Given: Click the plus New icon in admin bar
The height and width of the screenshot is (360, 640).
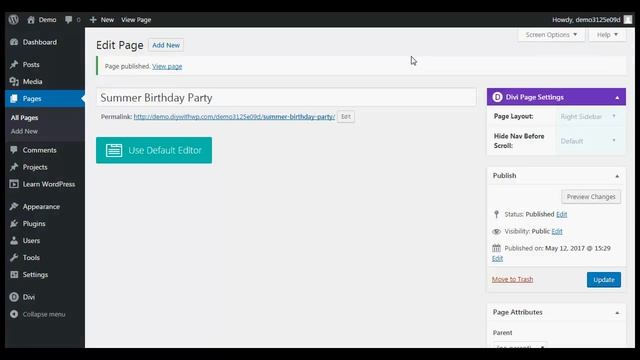Looking at the screenshot, I should [x=93, y=20].
